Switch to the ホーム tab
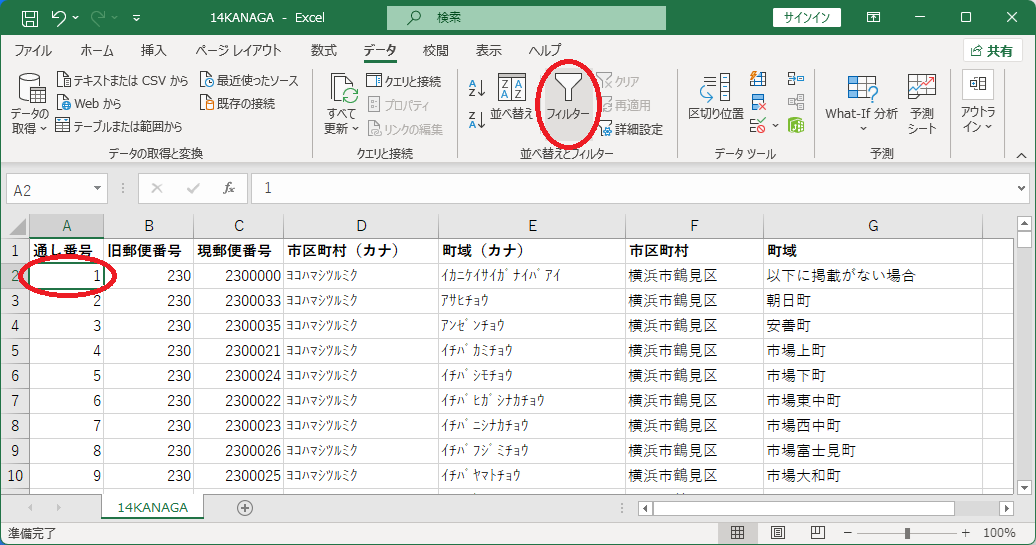 [97, 50]
